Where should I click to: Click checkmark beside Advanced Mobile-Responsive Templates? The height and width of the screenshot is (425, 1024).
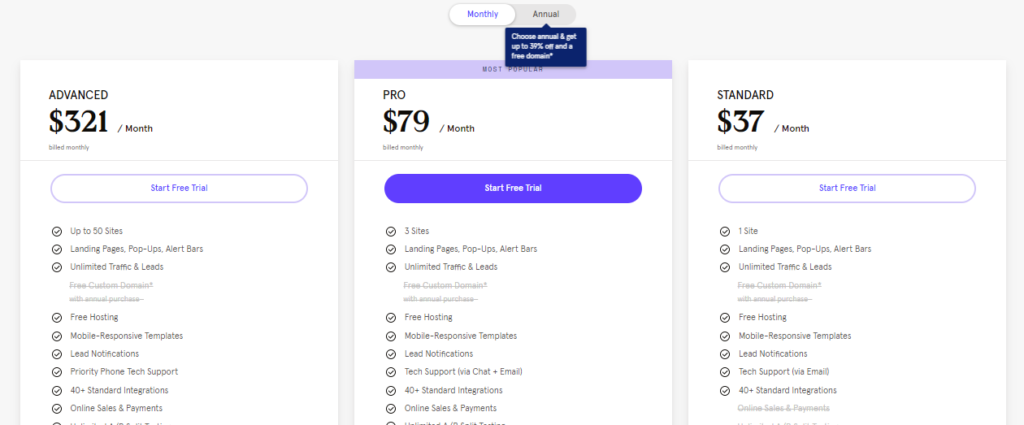[x=56, y=336]
